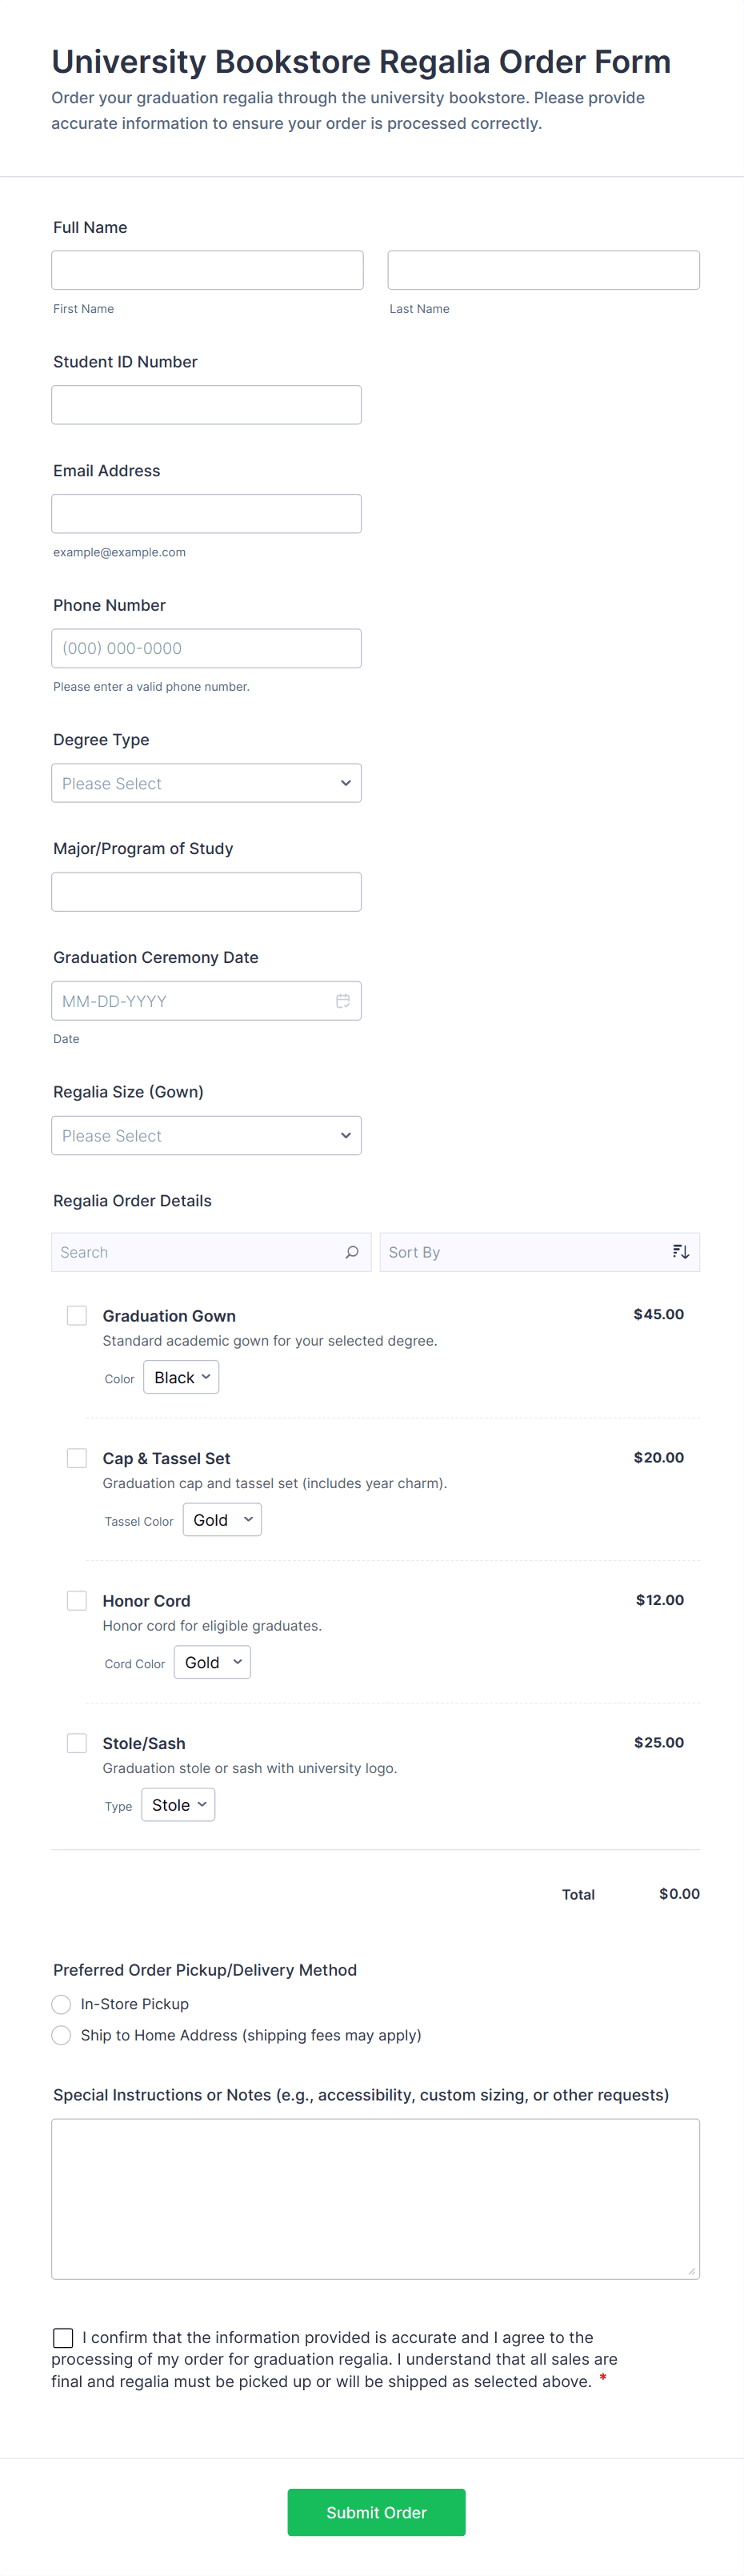Click the First Name input field
Screen dimensions: 744x2576
tap(207, 270)
